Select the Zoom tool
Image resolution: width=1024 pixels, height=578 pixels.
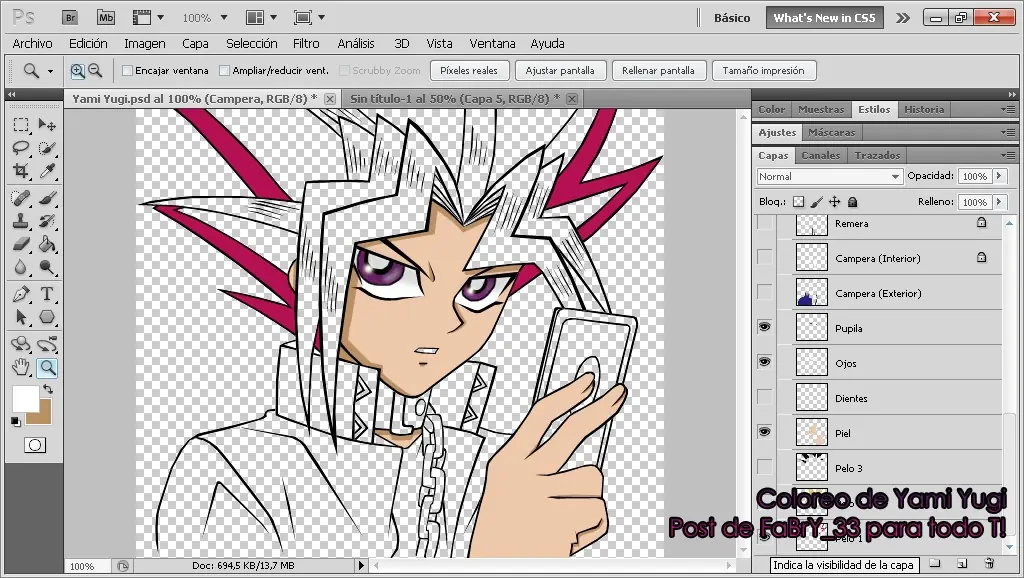47,366
